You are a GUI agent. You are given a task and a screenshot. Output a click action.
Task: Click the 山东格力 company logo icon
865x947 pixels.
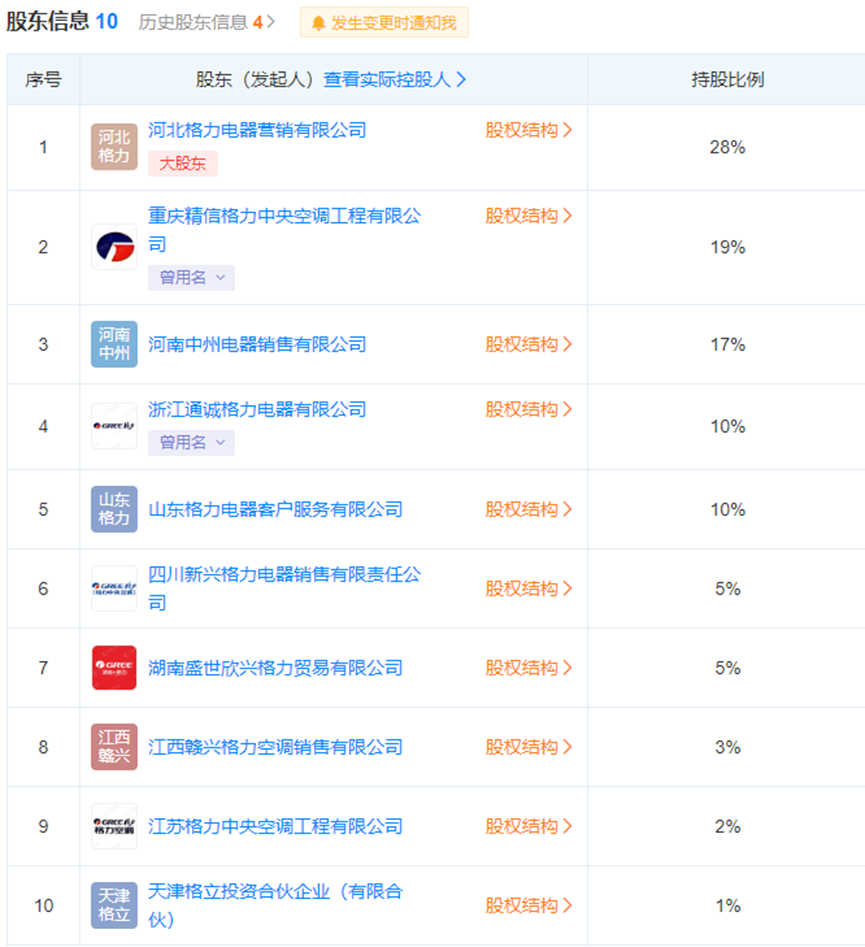tap(114, 509)
